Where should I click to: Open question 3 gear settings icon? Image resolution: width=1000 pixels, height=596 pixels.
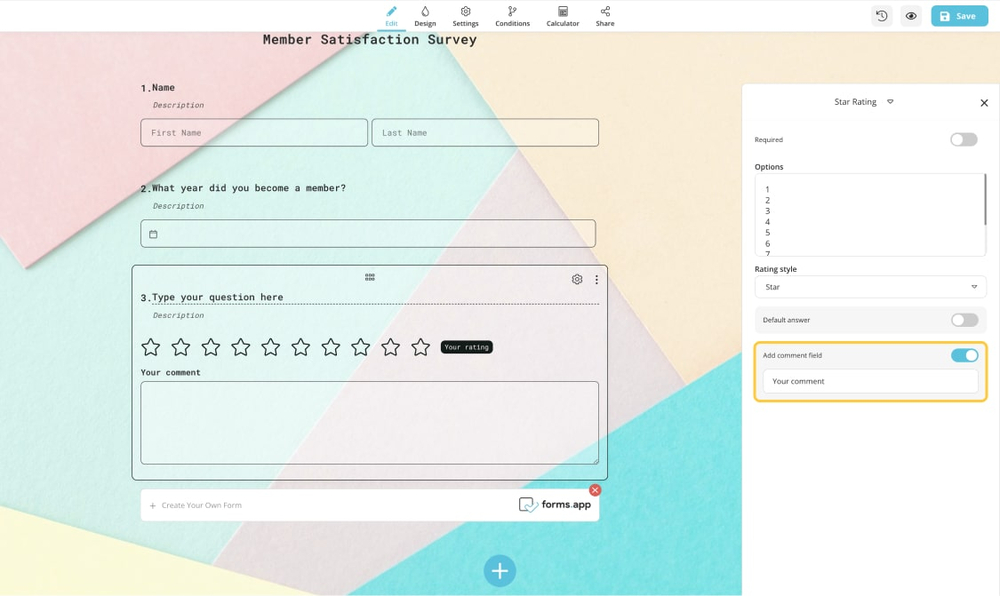point(577,280)
